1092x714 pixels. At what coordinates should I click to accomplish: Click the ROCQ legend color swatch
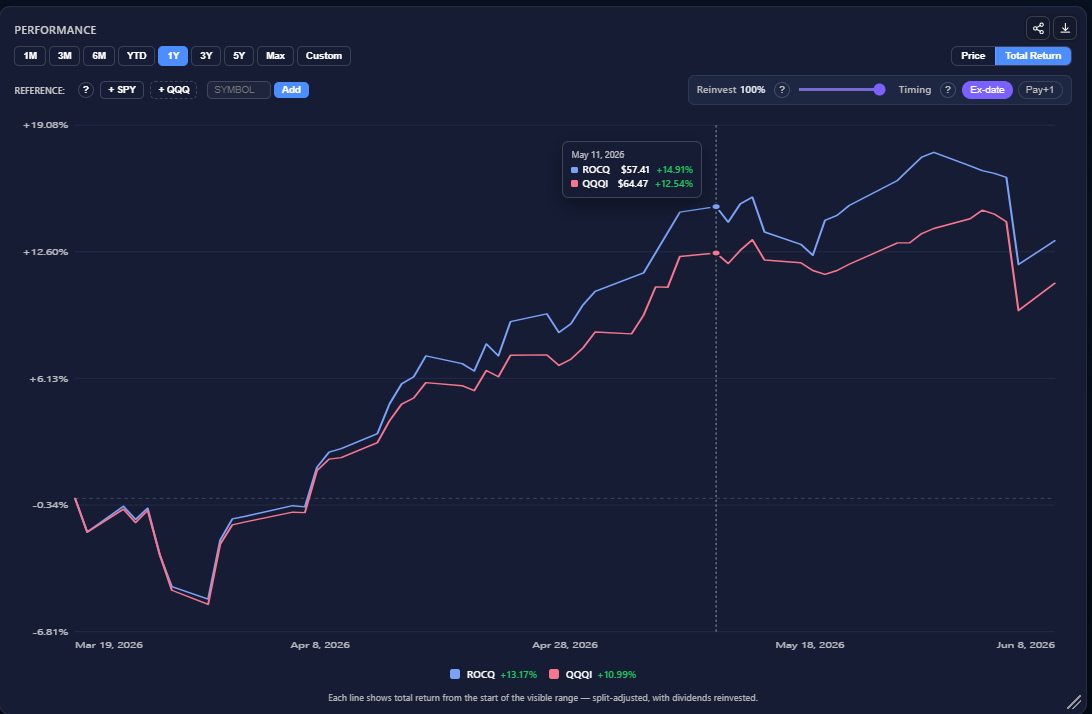point(455,674)
